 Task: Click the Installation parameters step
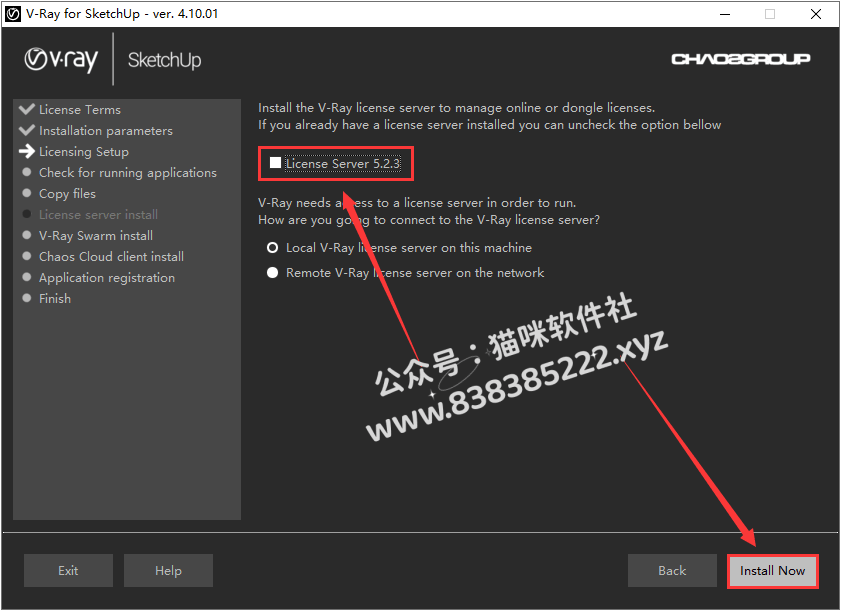pos(106,130)
